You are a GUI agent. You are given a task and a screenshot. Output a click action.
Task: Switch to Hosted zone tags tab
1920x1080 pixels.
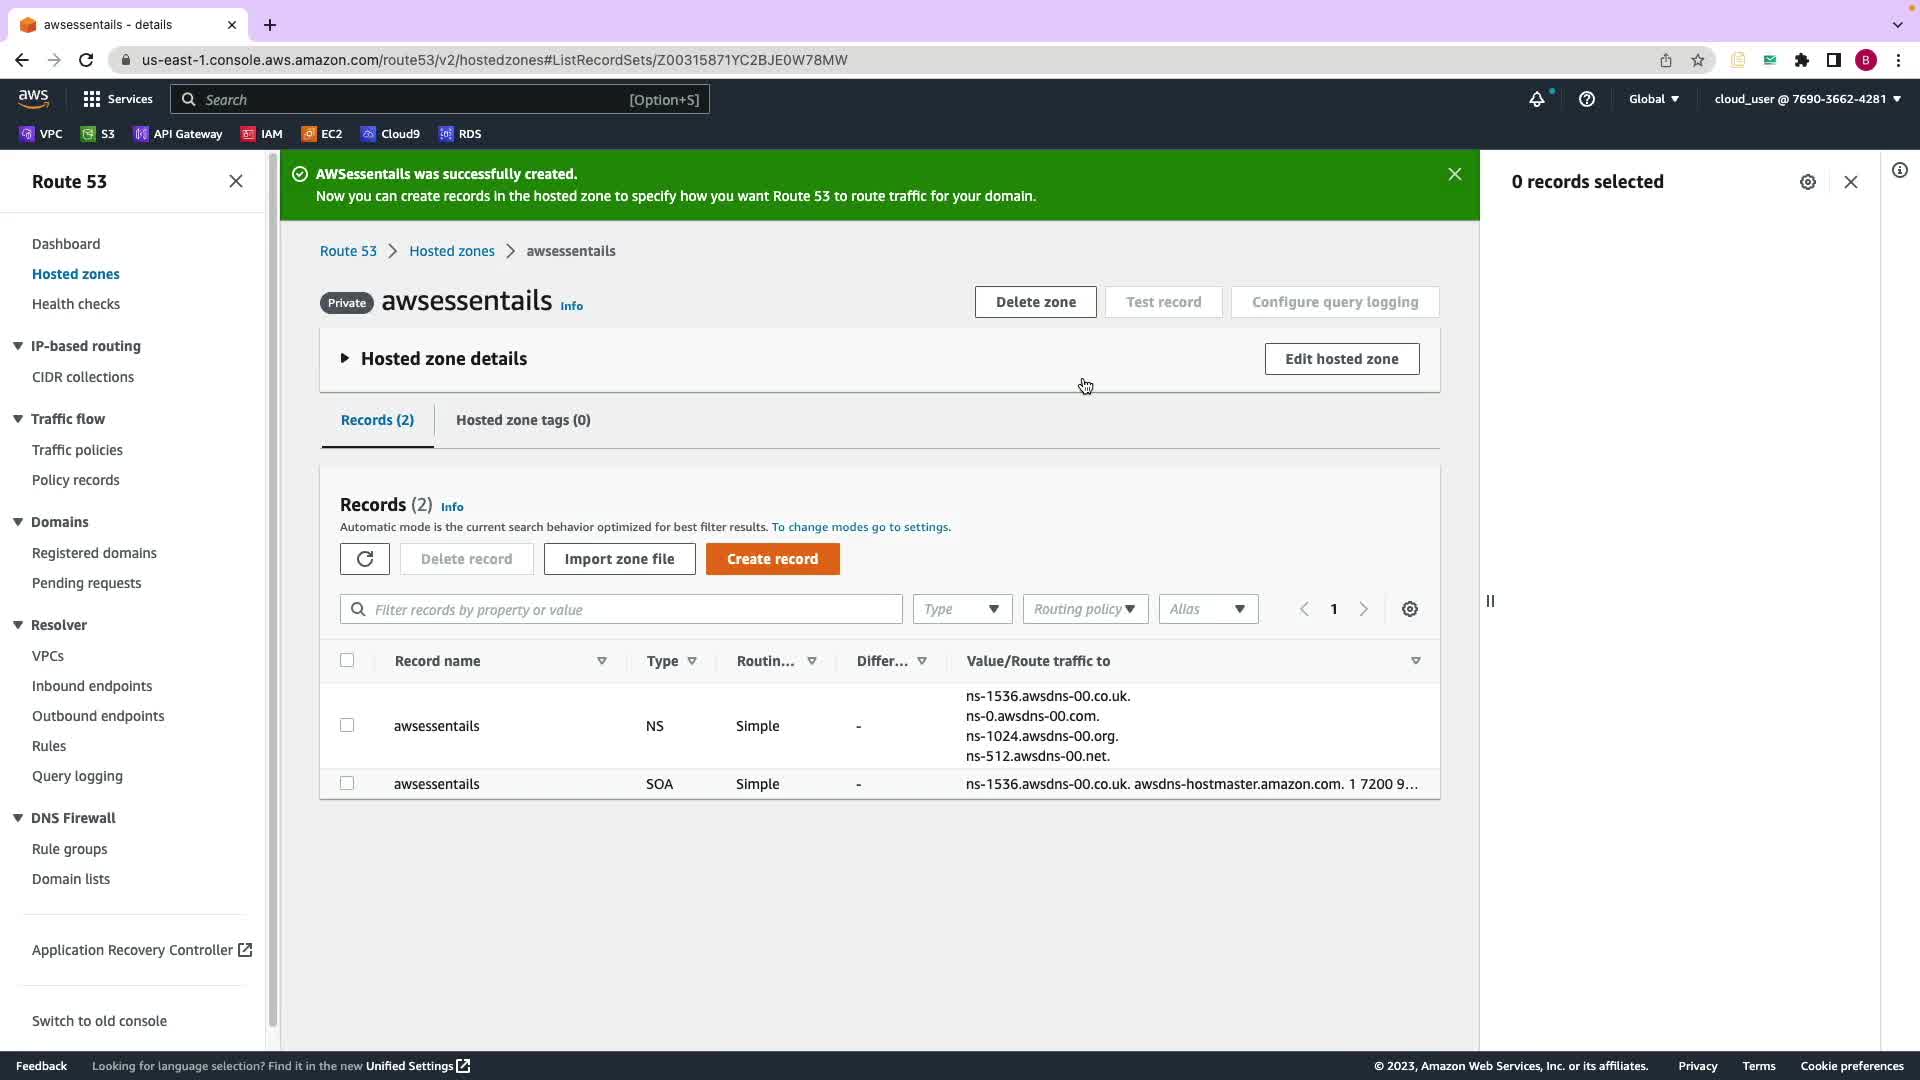tap(523, 420)
